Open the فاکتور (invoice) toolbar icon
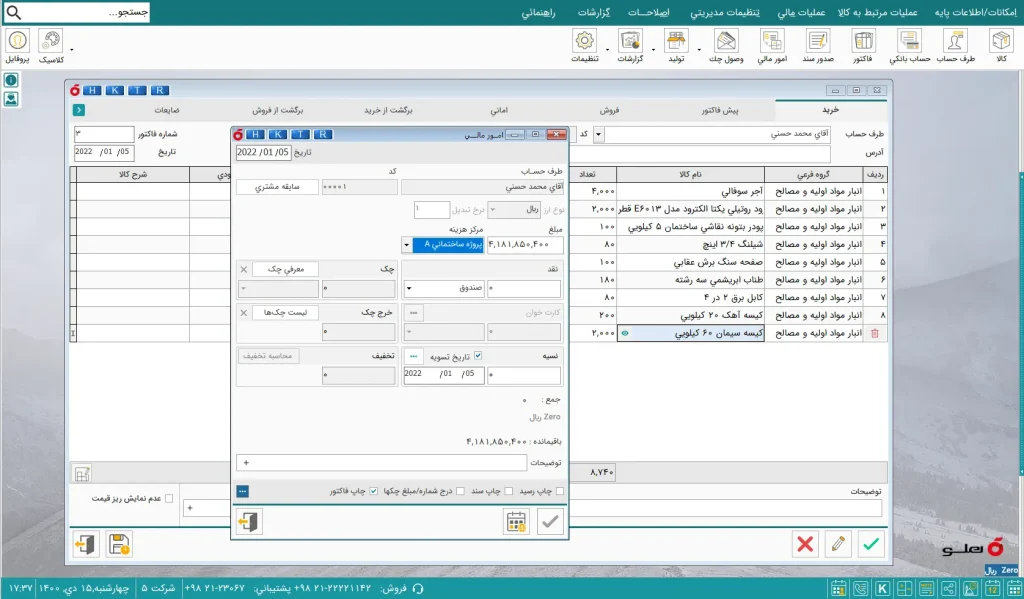This screenshot has height=599, width=1024. [863, 46]
